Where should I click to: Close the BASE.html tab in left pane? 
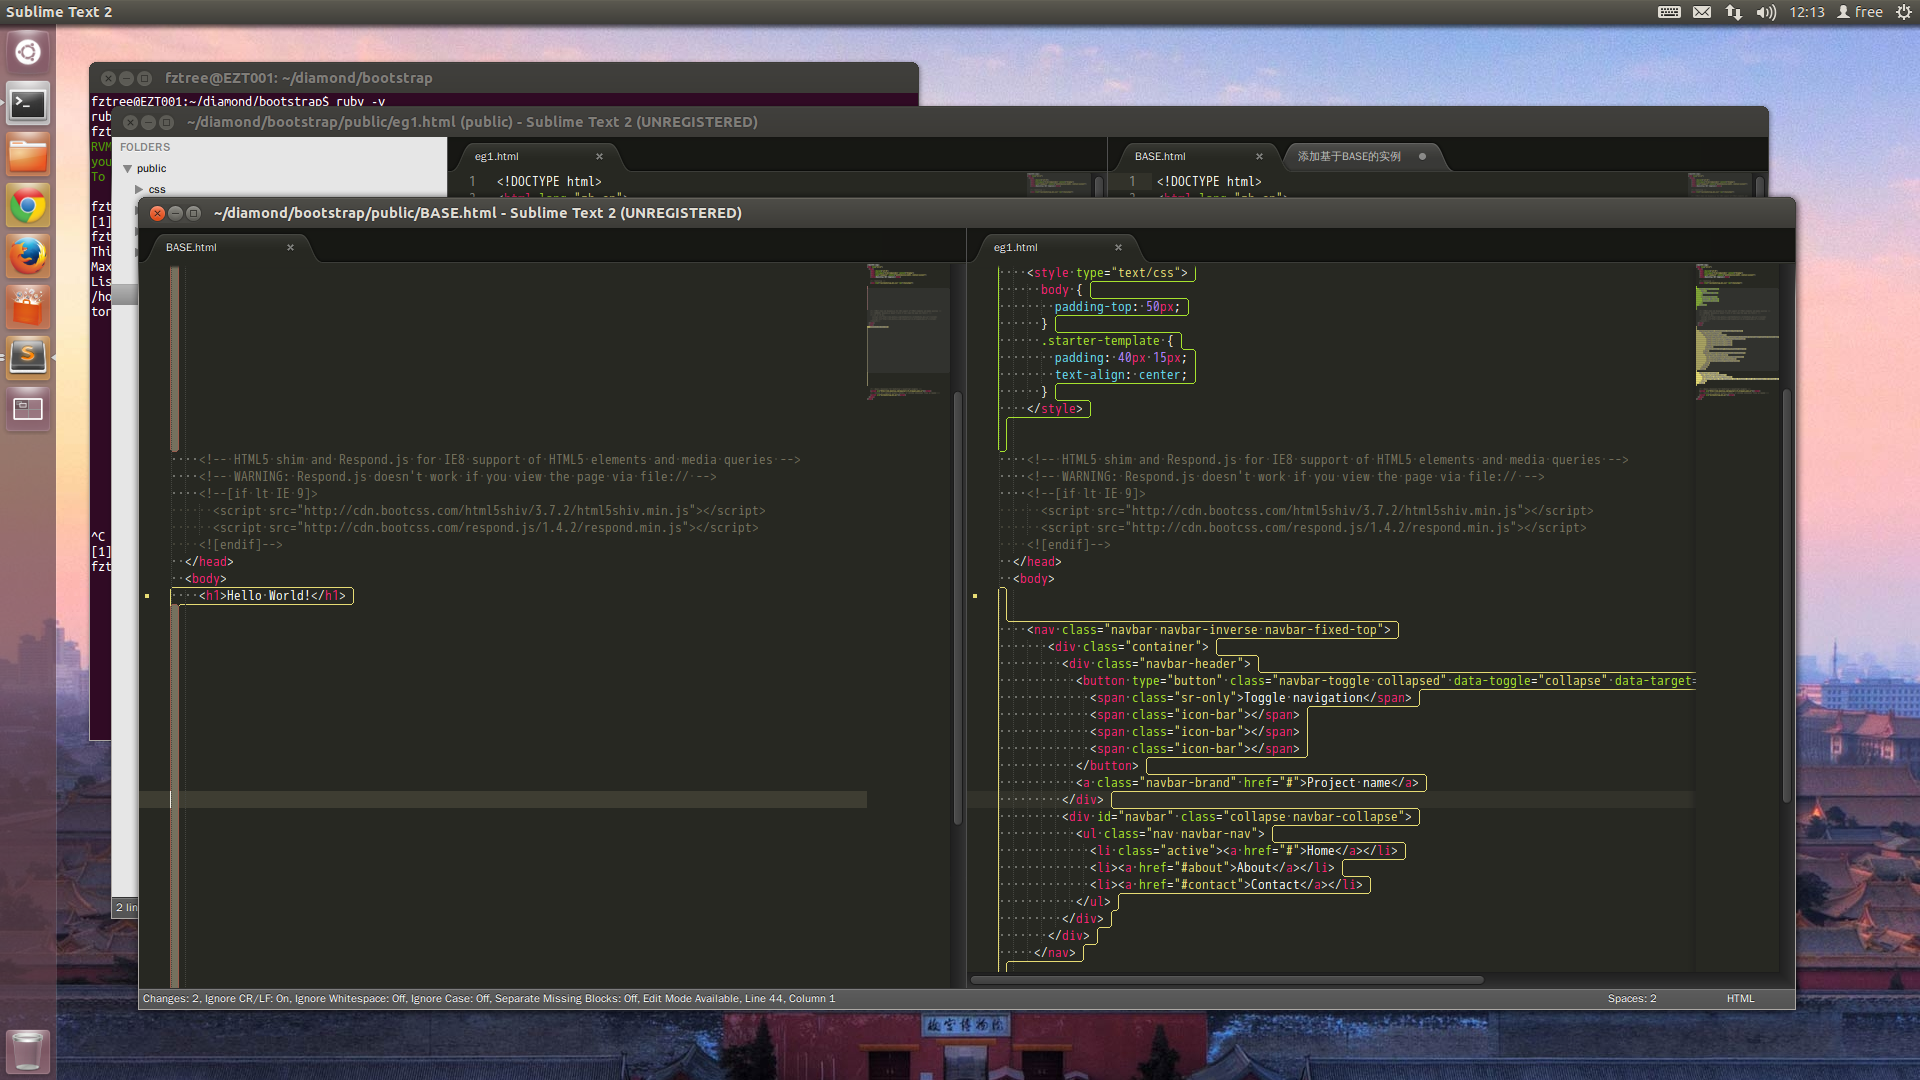(x=290, y=247)
